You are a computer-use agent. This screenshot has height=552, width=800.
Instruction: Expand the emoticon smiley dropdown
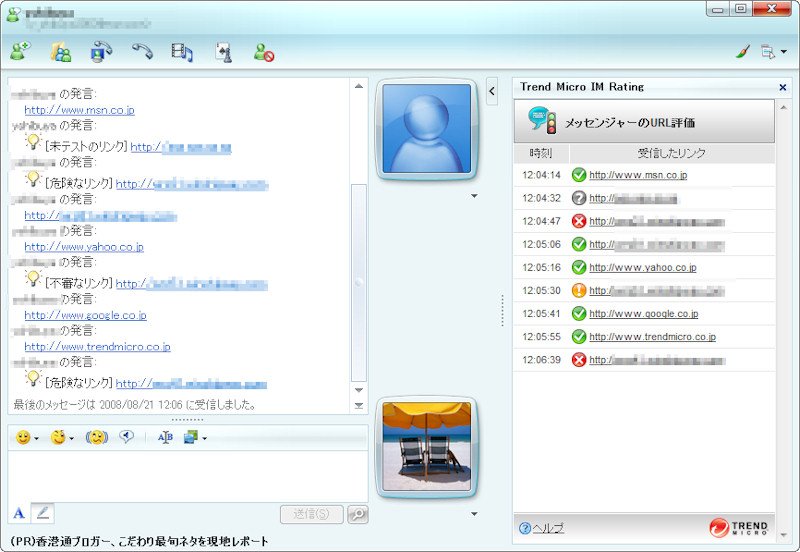click(36, 438)
